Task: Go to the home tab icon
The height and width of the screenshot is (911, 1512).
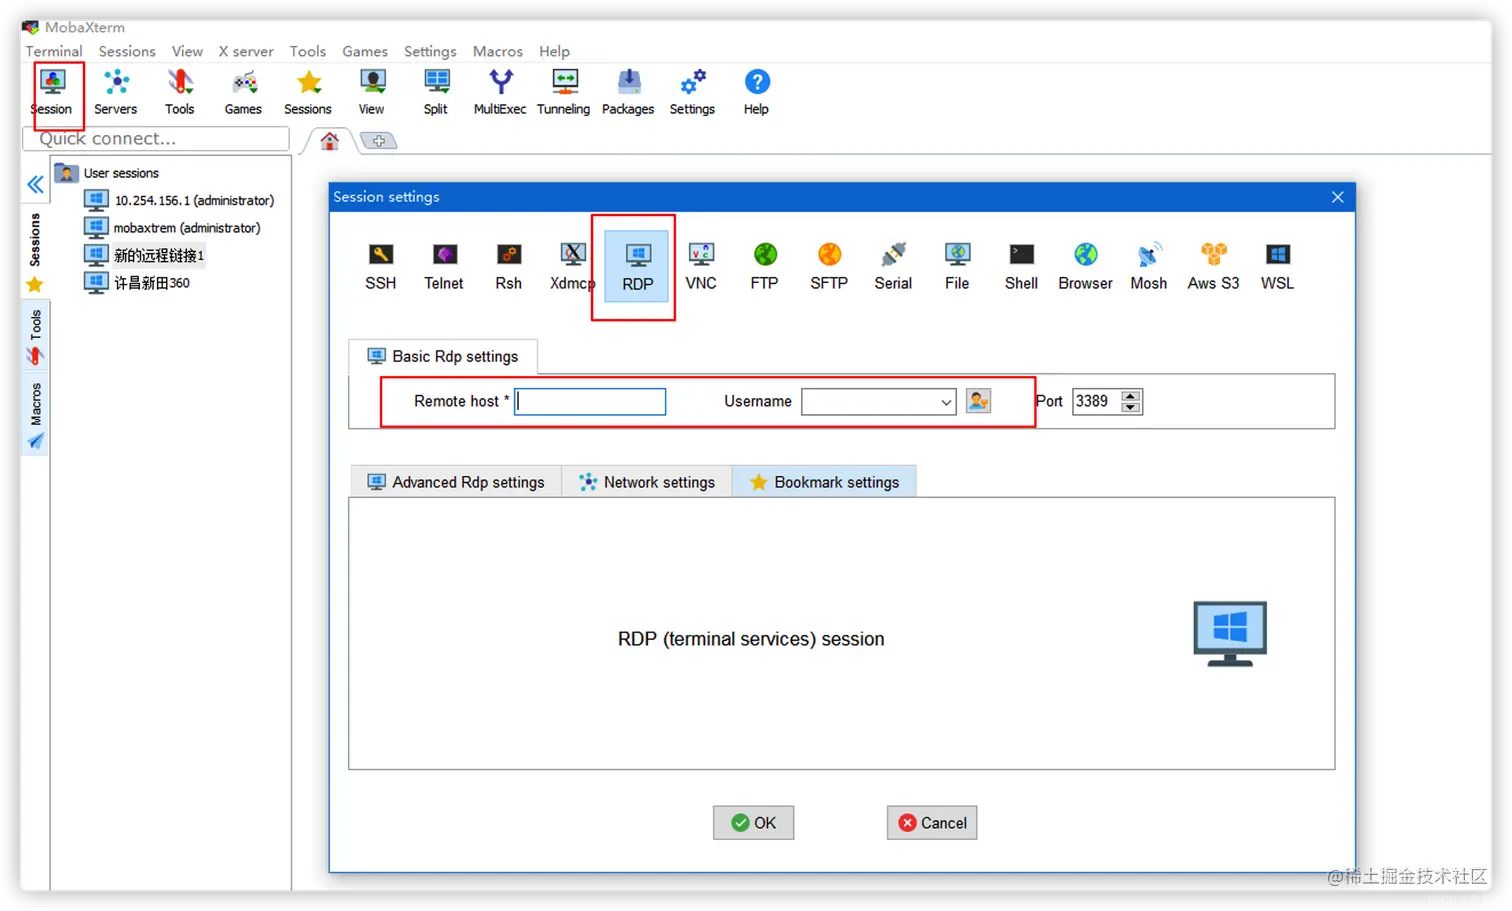Action: 329,141
